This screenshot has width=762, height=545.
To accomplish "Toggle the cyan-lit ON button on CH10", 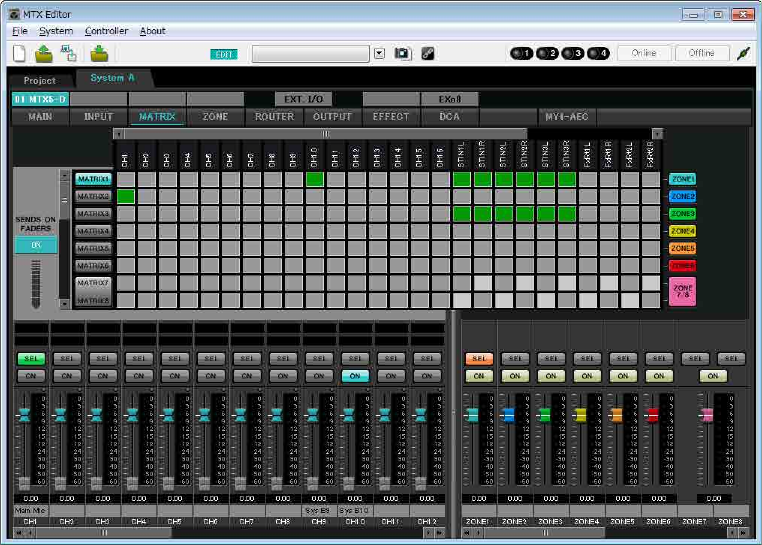I will point(354,376).
